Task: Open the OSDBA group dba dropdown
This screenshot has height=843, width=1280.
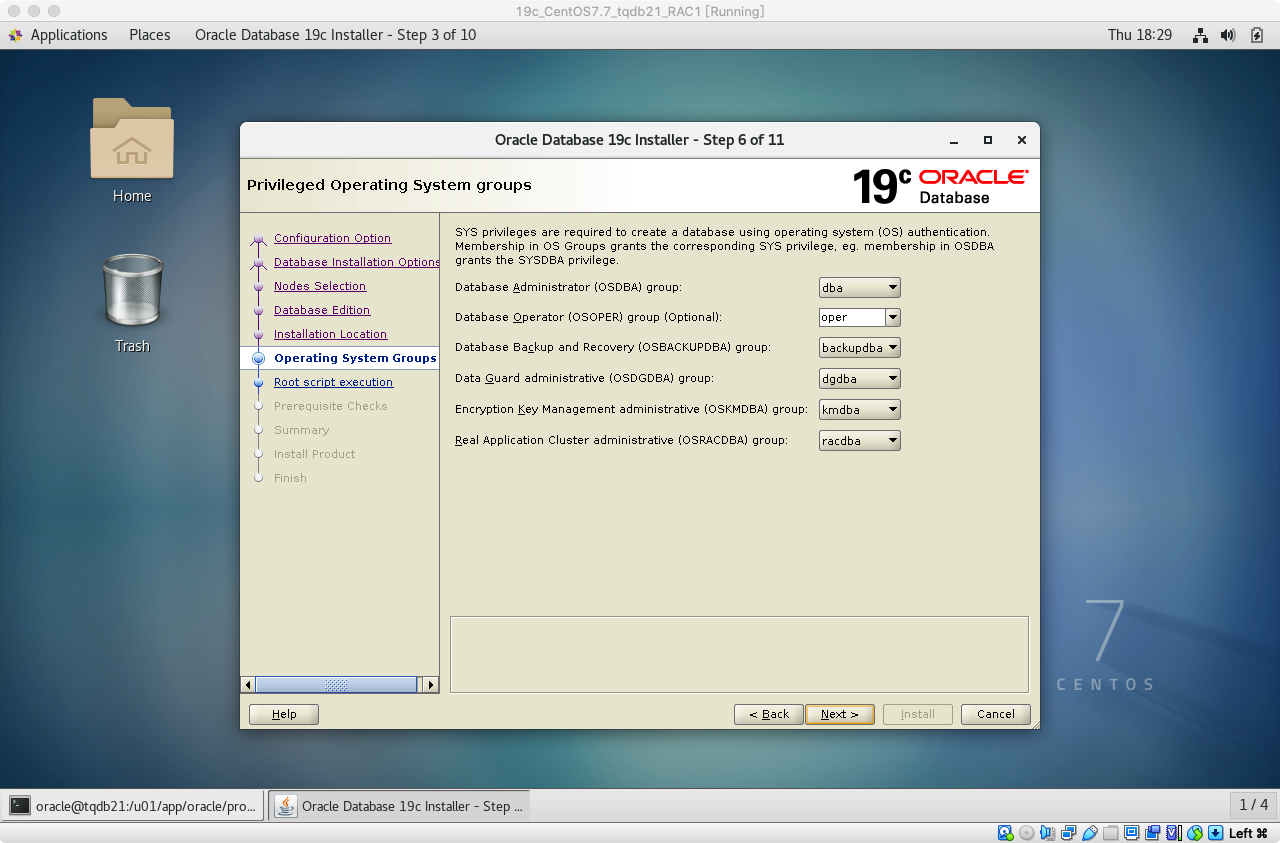Action: (860, 288)
